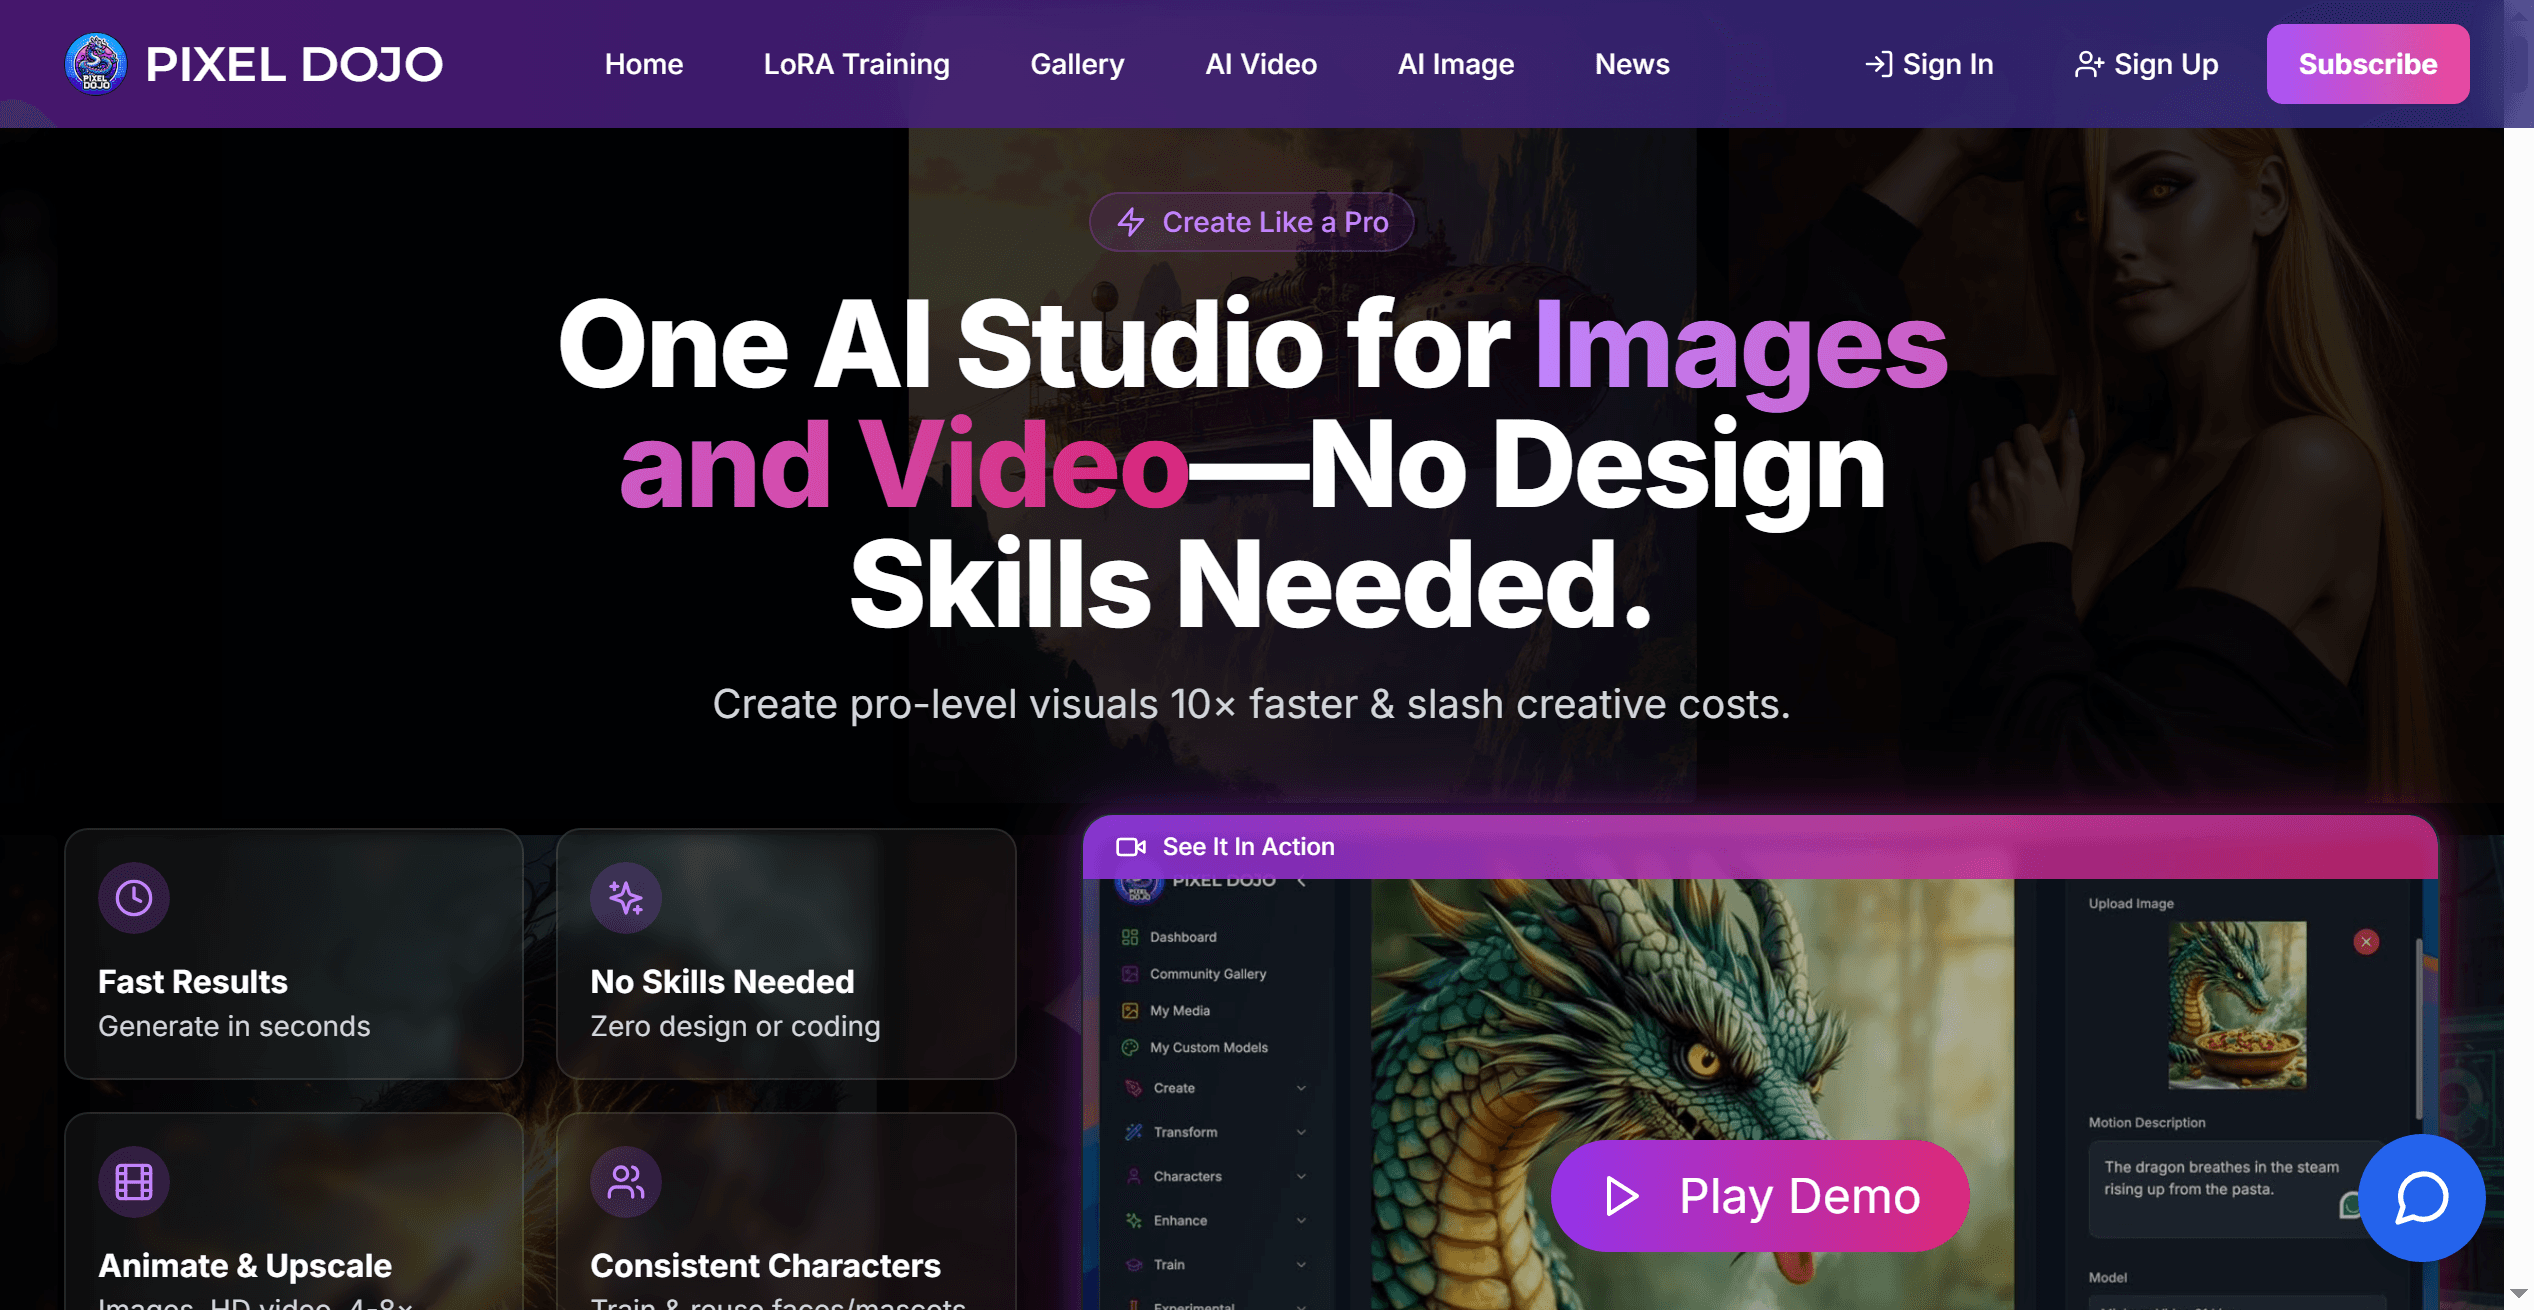Open My Custom Models via the palette icon
Screen dimensions: 2534x1310
(1131, 1047)
